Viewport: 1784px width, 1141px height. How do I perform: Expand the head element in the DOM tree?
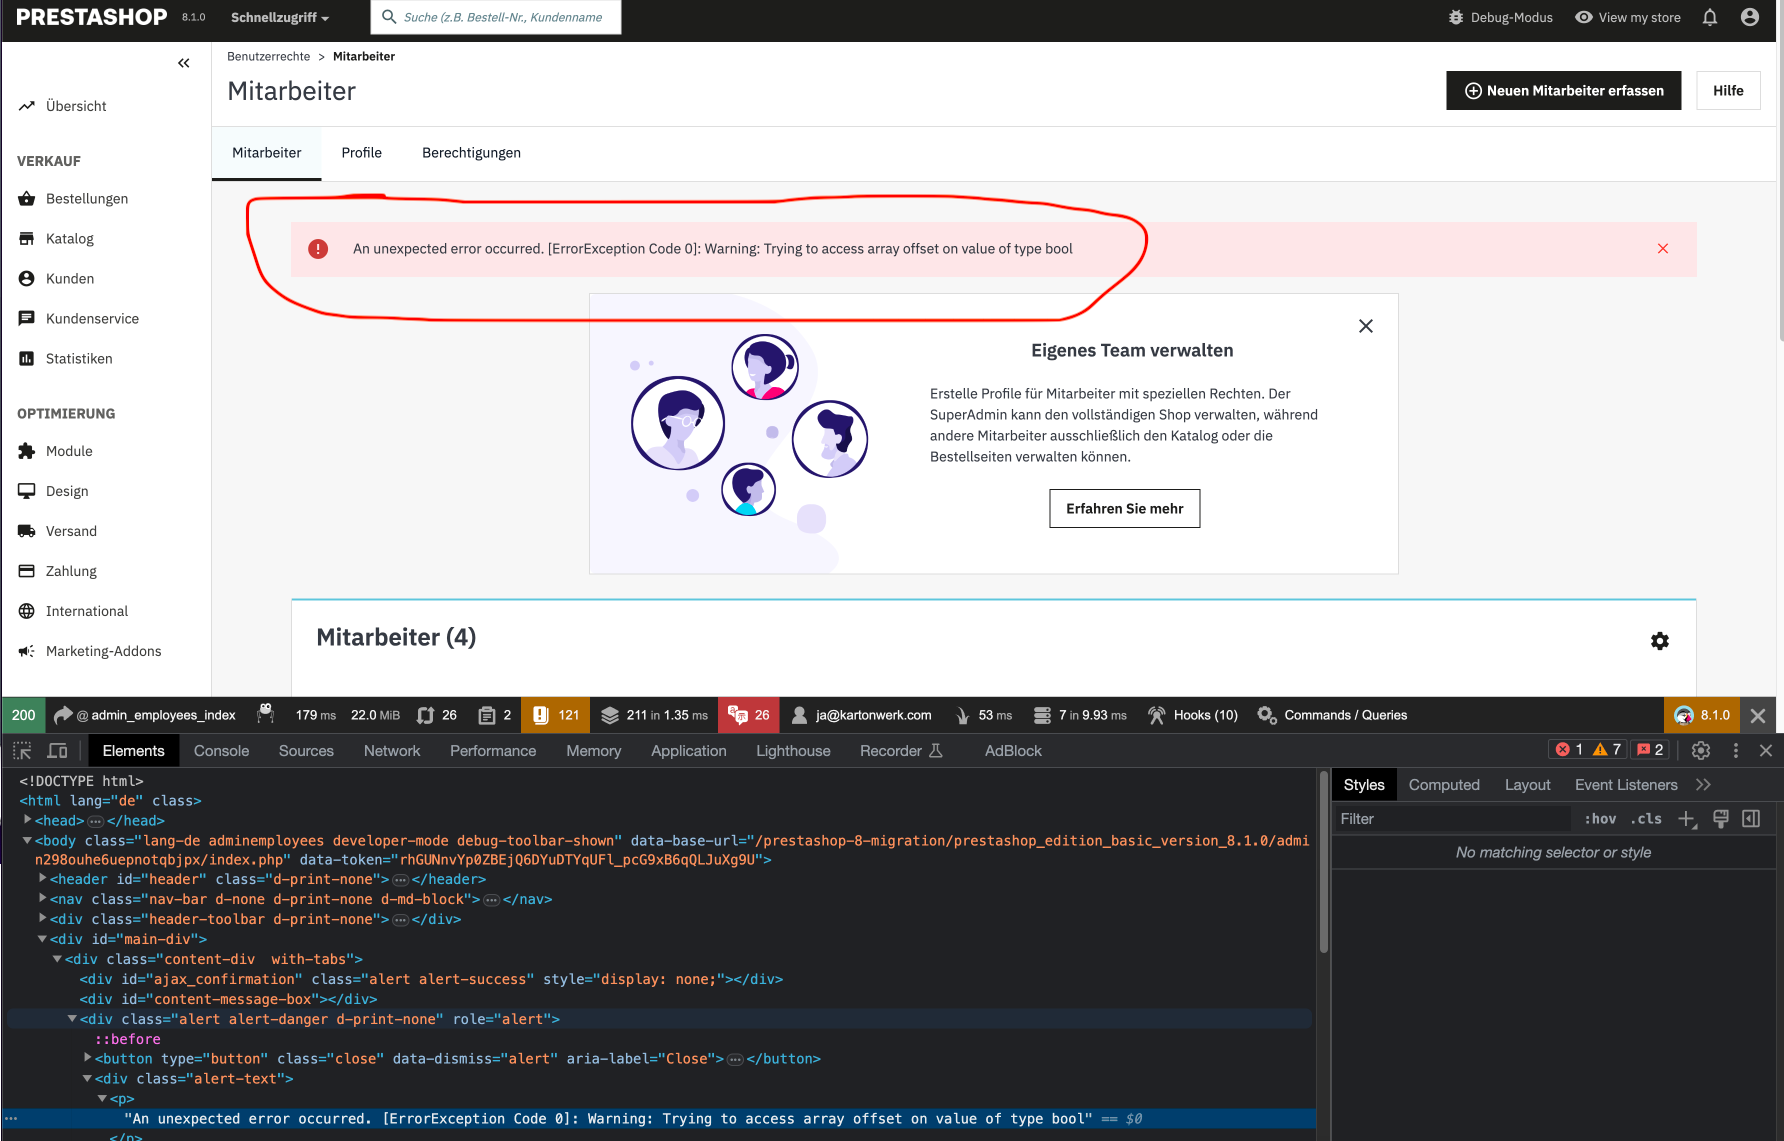(x=28, y=820)
